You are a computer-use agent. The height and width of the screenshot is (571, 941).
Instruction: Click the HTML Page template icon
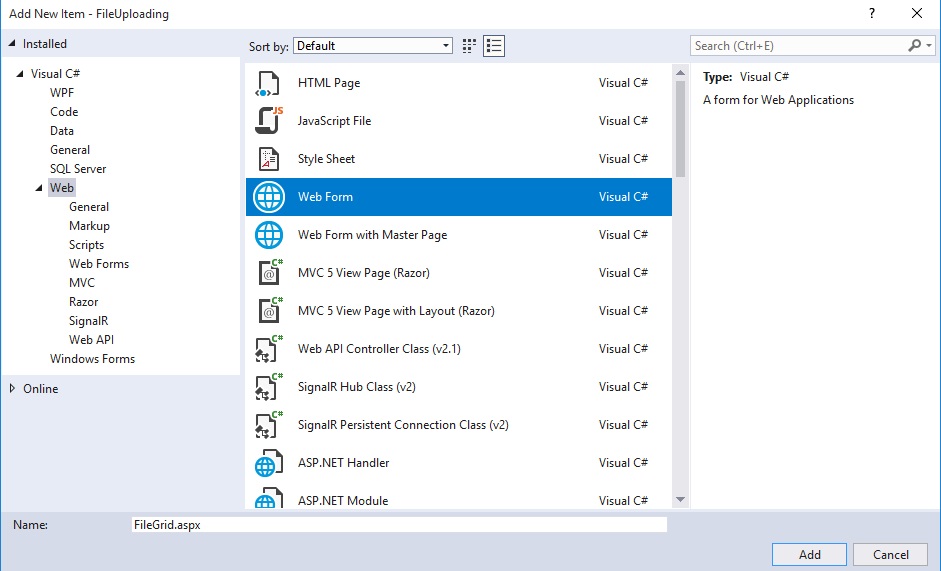[x=268, y=83]
